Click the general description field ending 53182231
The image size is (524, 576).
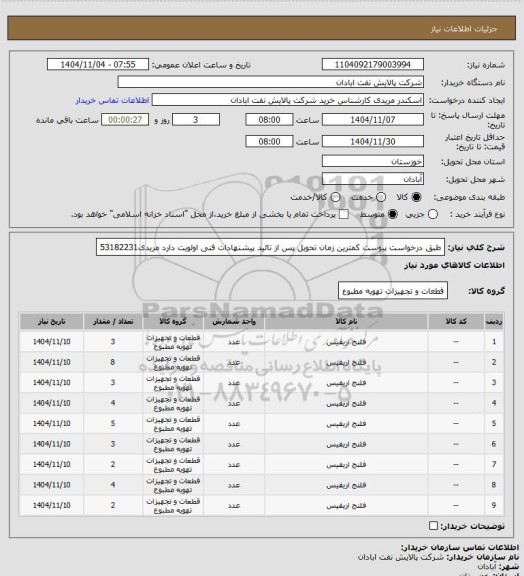pos(270,248)
